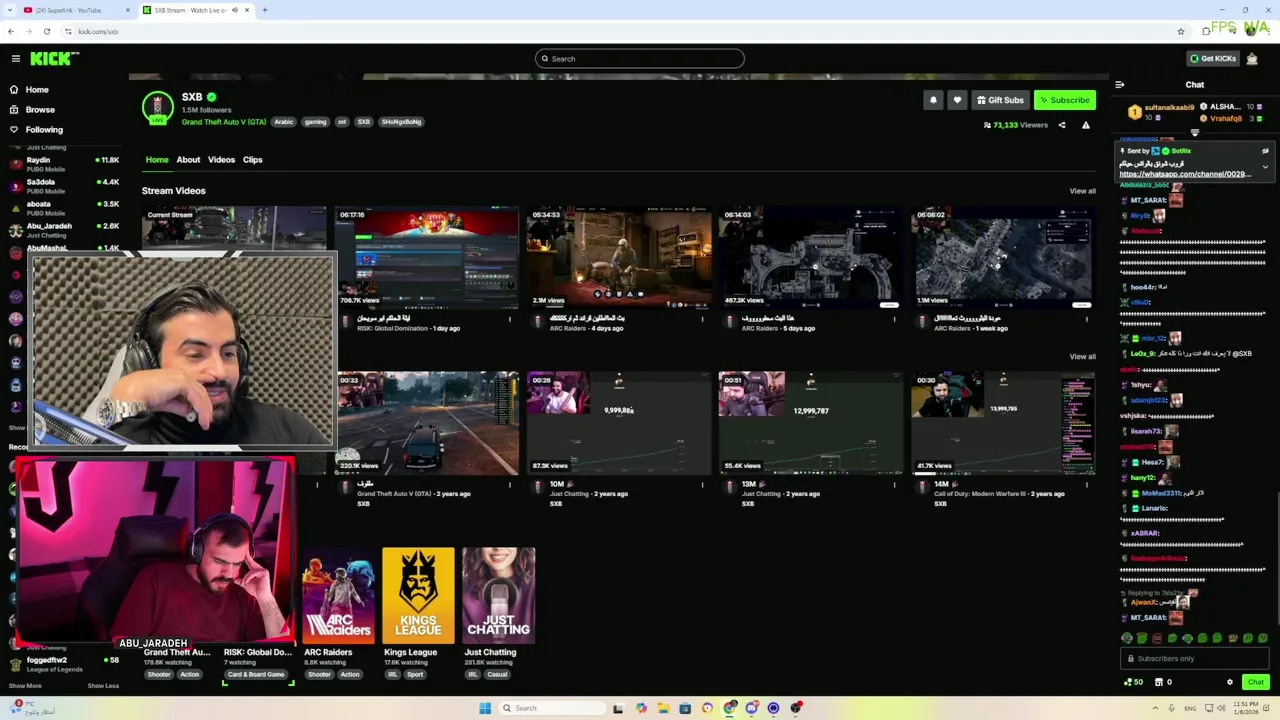Switch to the About tab

(188, 160)
